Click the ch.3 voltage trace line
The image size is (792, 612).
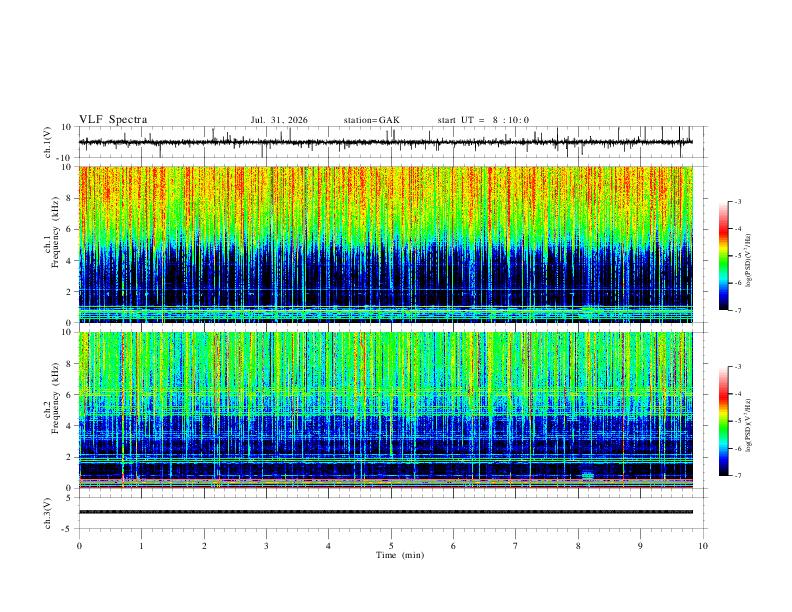pos(385,512)
